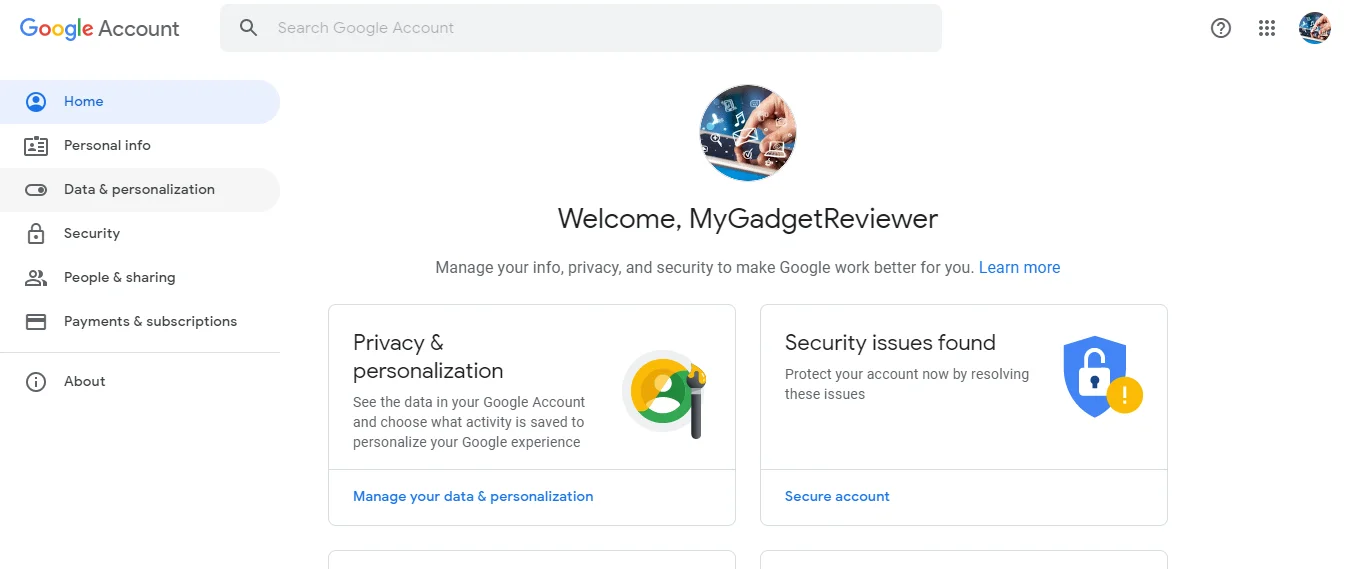This screenshot has height=569, width=1348.
Task: Click the Google apps grid icon
Action: (1267, 28)
